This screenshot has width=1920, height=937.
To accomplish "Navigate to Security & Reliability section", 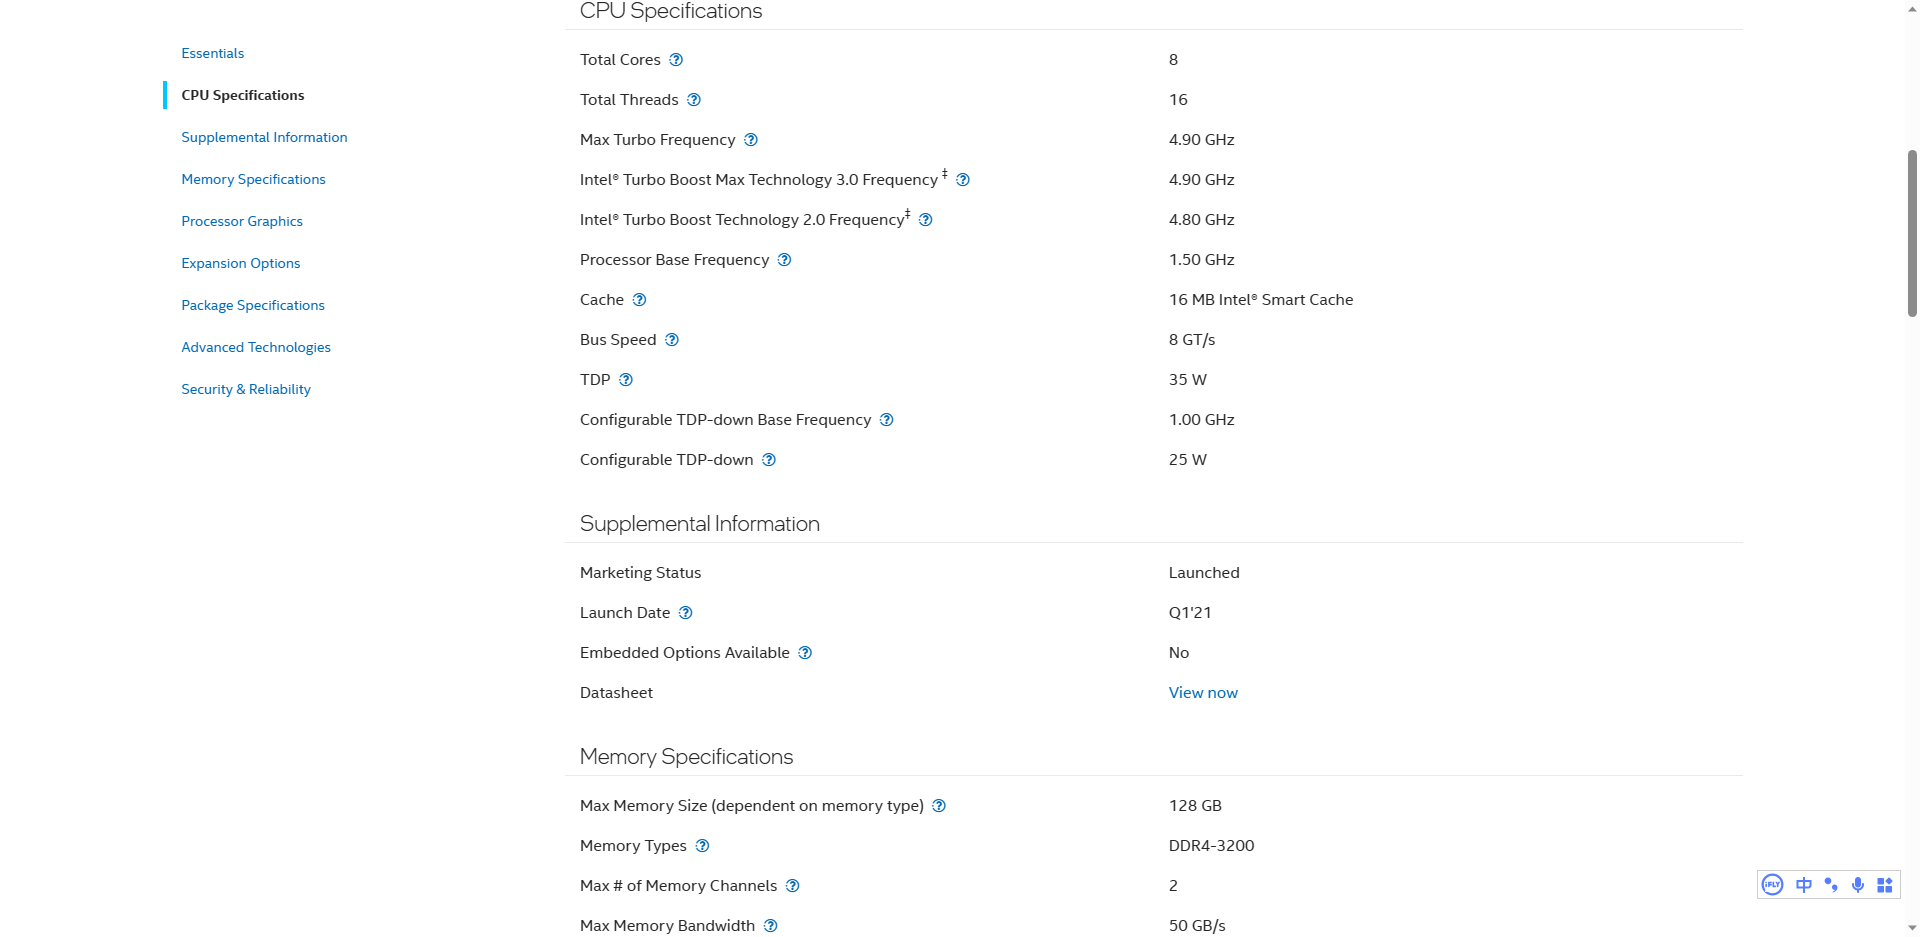I will pos(246,389).
